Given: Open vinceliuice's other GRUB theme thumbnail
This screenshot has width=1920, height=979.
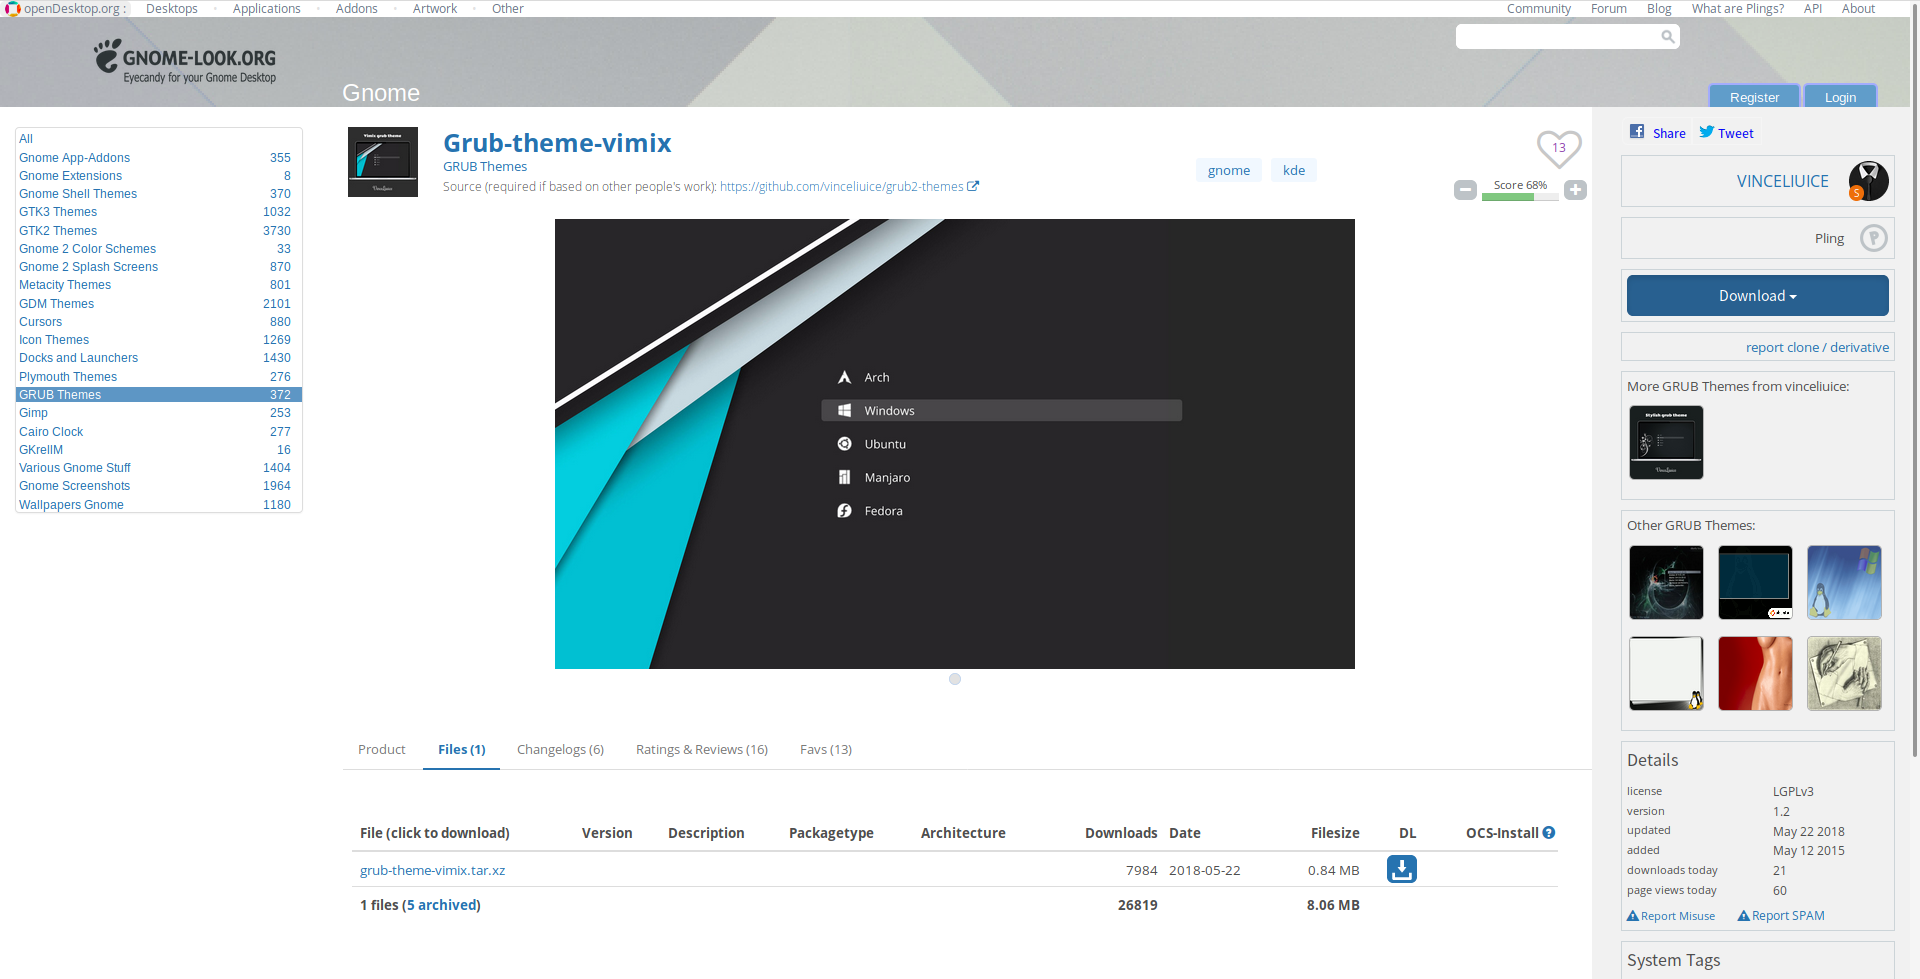Looking at the screenshot, I should [1666, 442].
